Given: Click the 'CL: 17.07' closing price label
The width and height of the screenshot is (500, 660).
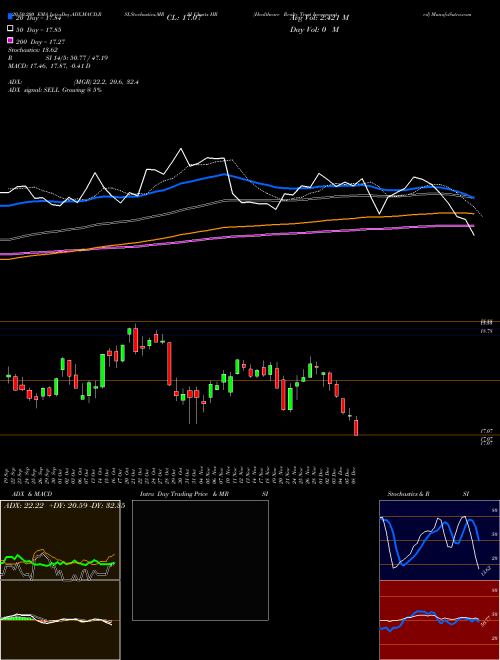Looking at the screenshot, I should tap(183, 18).
